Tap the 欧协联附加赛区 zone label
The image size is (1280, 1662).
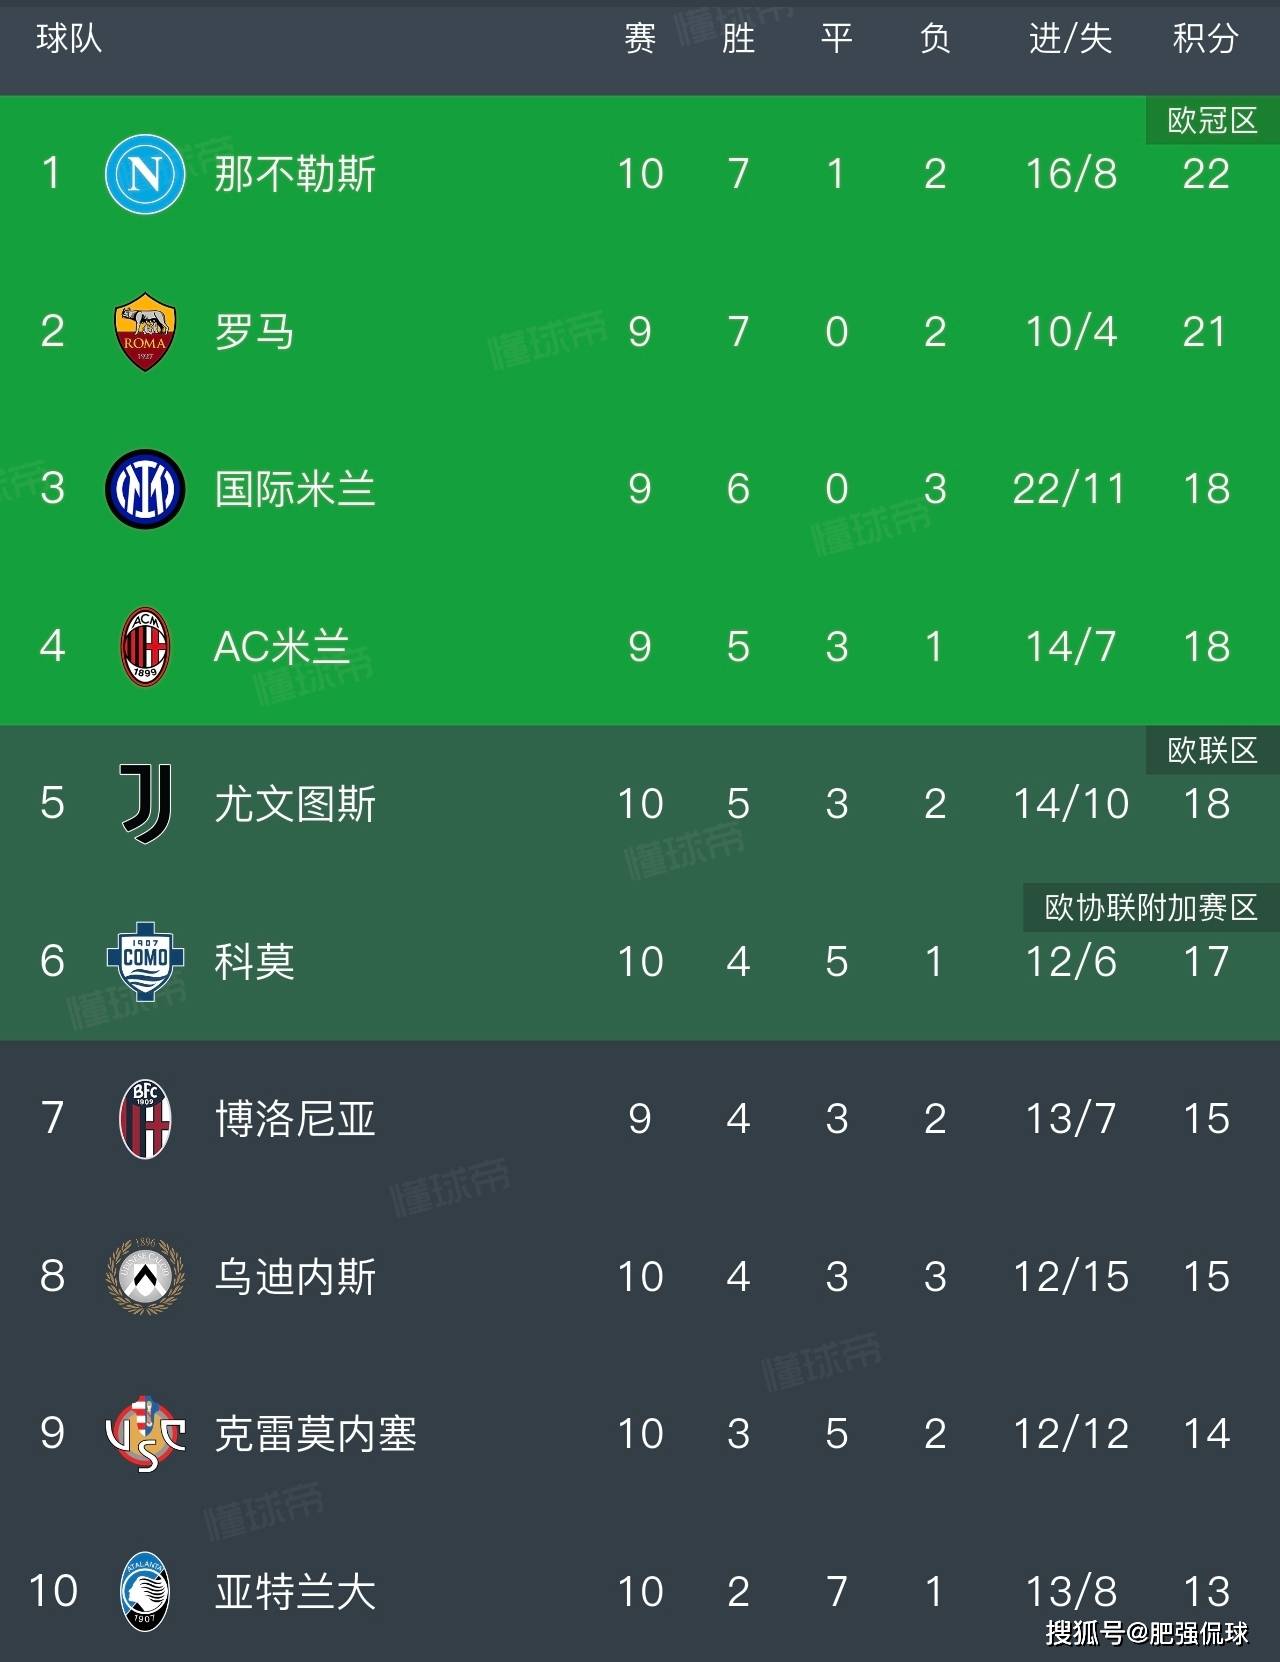click(1151, 908)
